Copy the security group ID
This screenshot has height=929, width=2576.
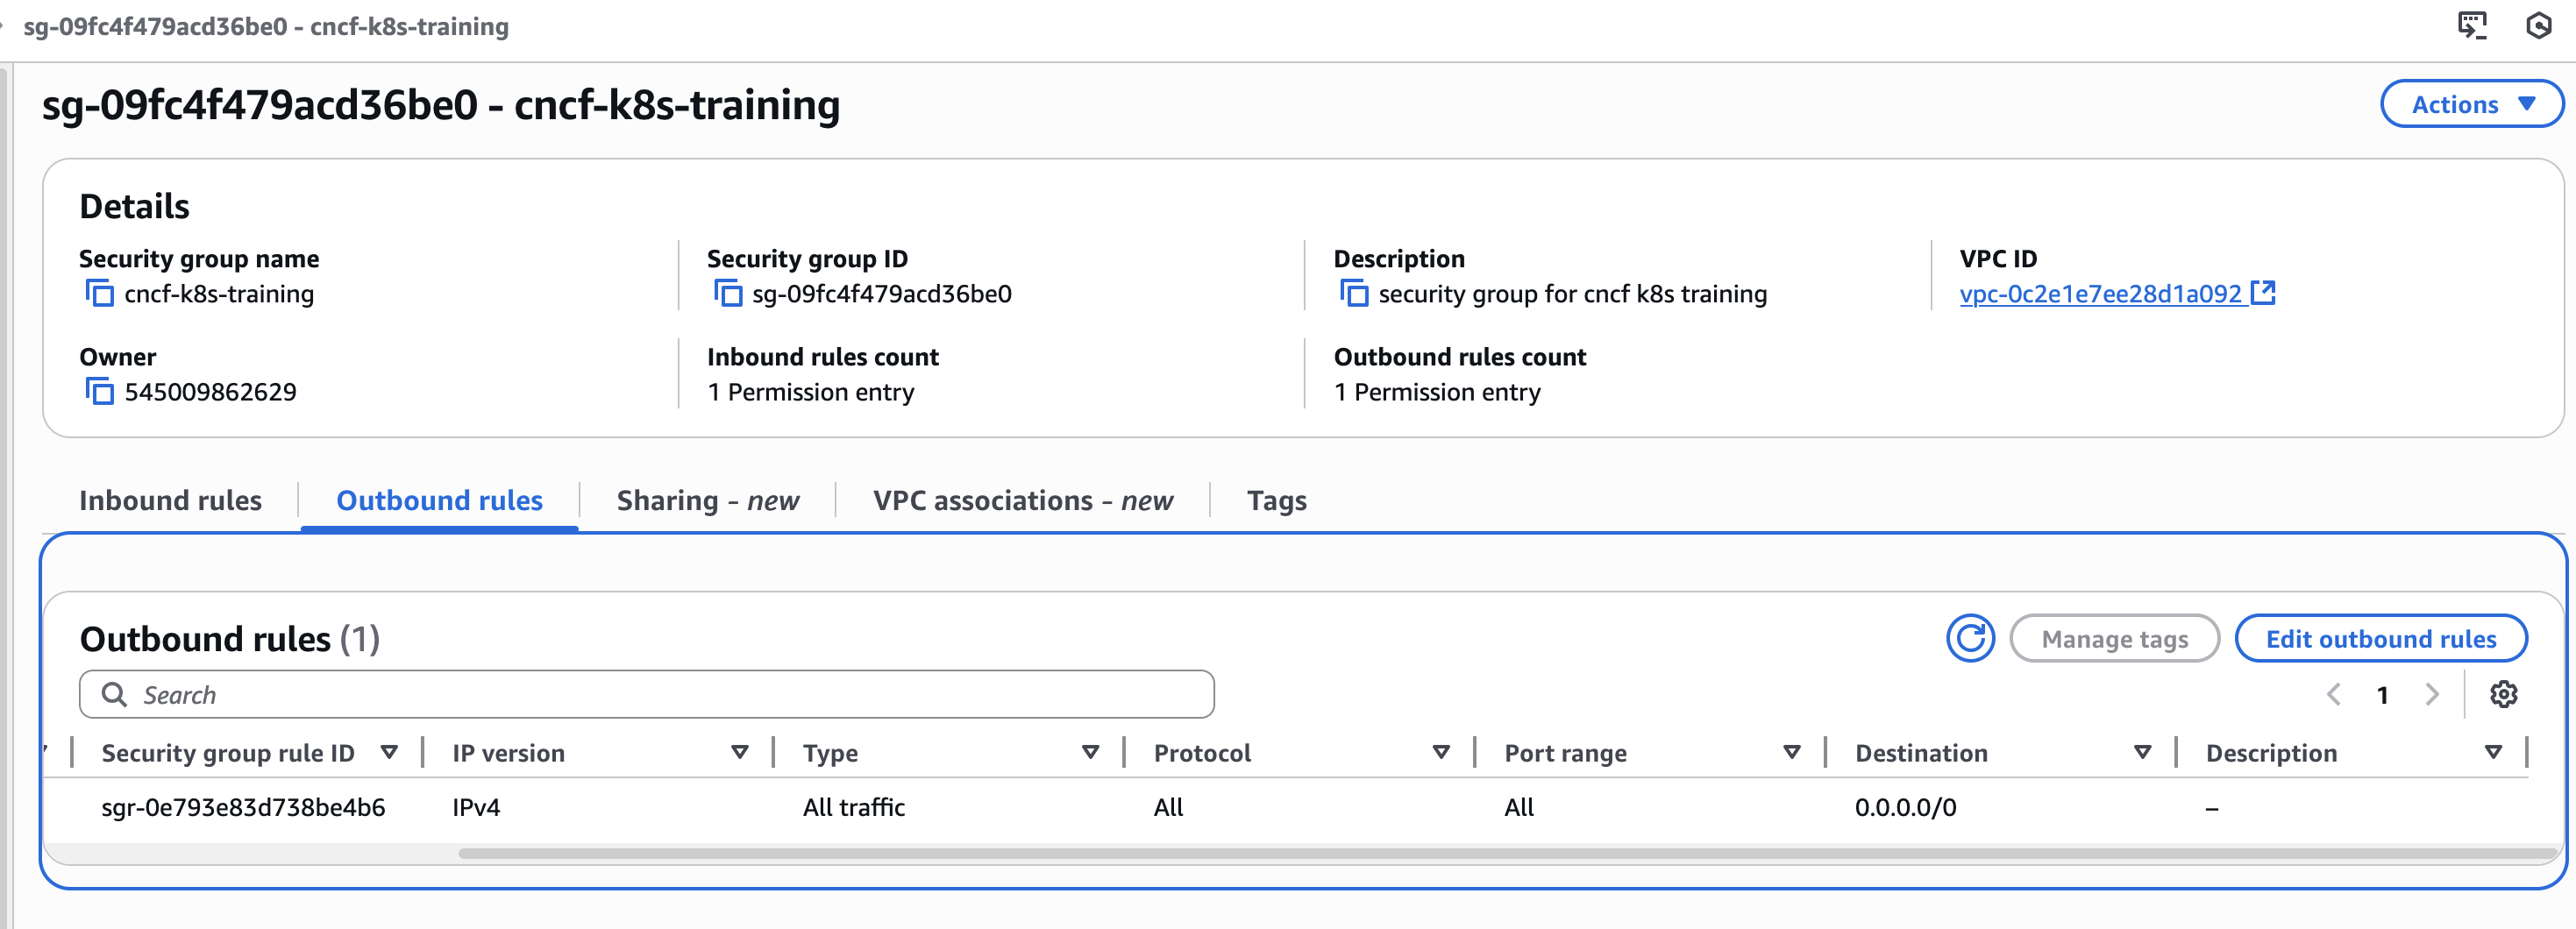tap(727, 294)
